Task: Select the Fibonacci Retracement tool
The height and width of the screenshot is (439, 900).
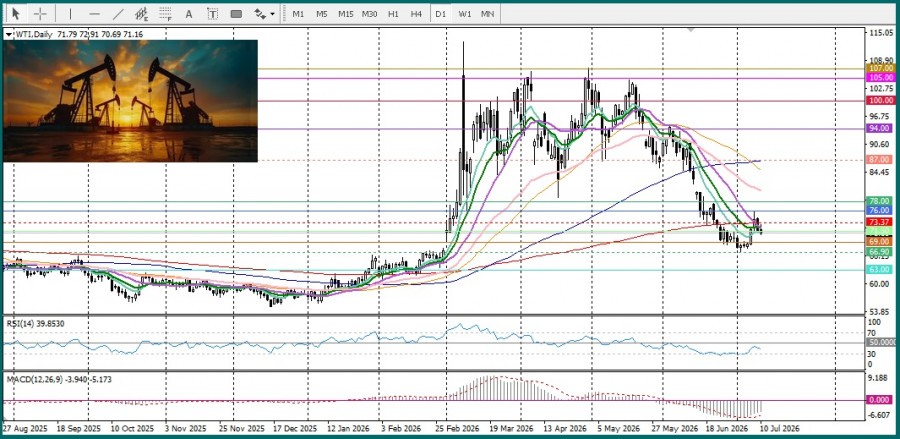Action: (x=165, y=13)
